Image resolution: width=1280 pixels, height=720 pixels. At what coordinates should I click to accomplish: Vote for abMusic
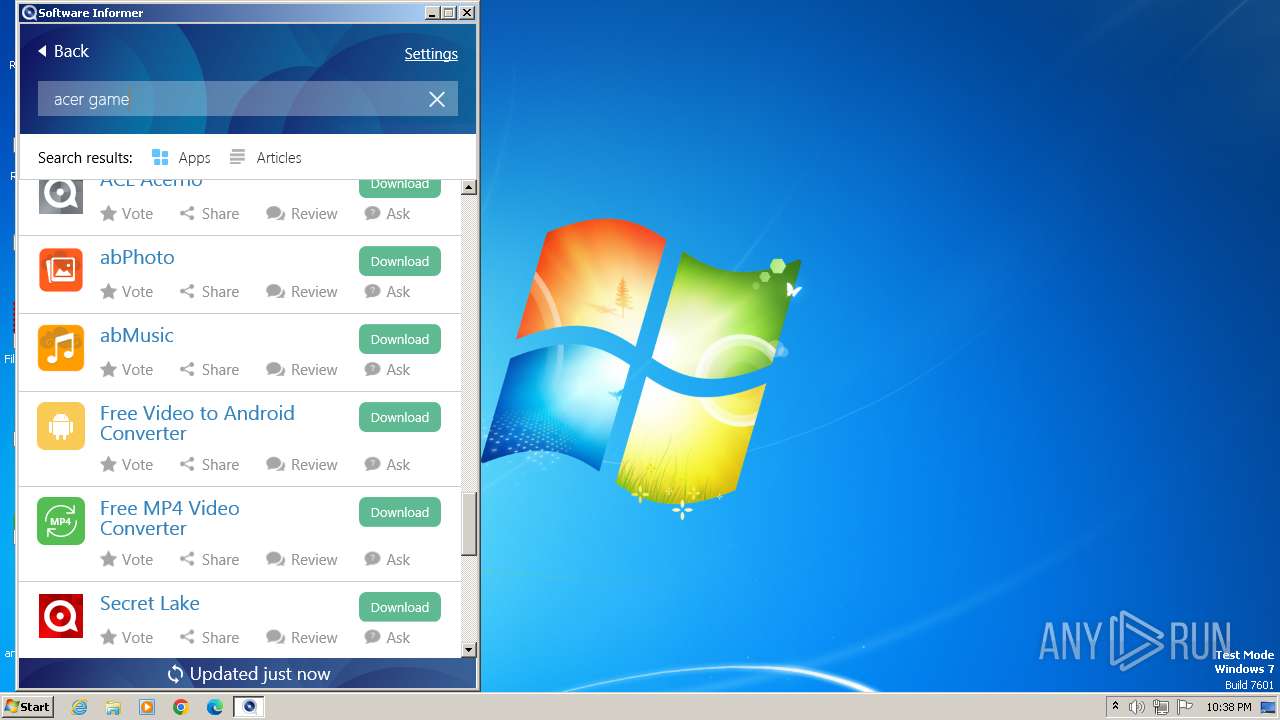pyautogui.click(x=127, y=370)
